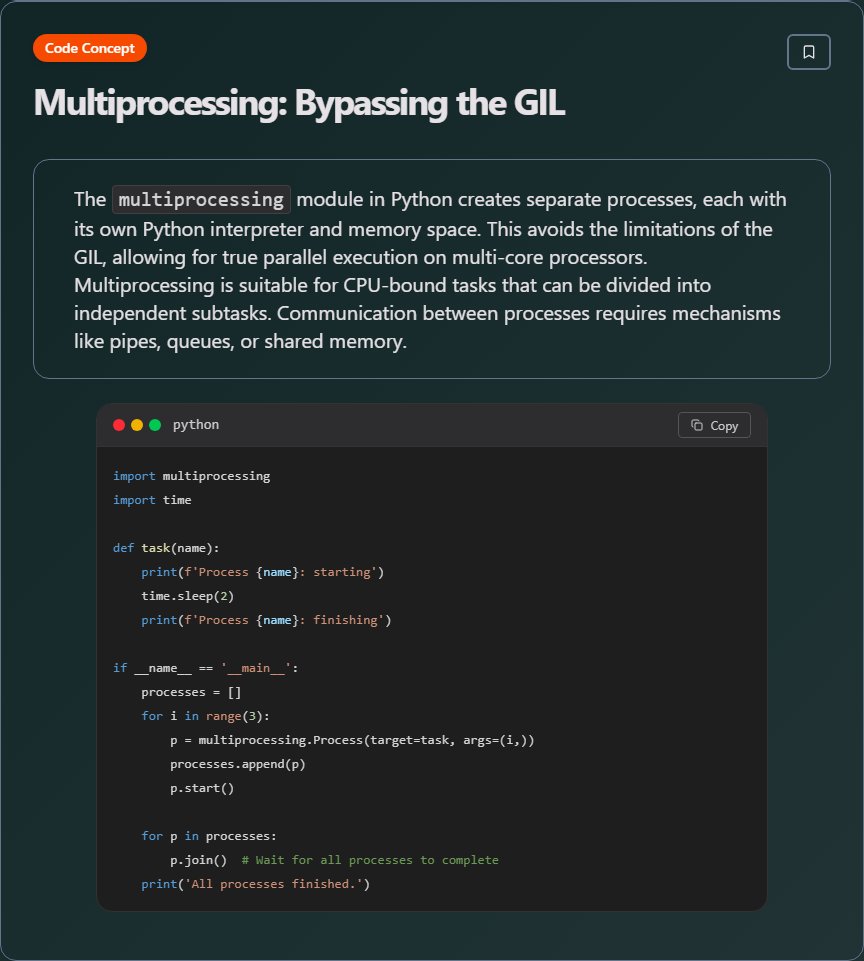Collapse the description card
This screenshot has width=864, height=961.
pyautogui.click(x=430, y=268)
